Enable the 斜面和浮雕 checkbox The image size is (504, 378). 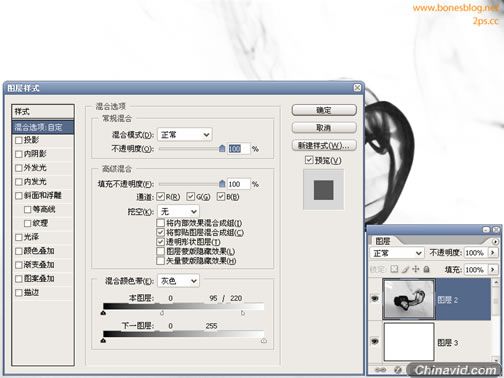(19, 196)
